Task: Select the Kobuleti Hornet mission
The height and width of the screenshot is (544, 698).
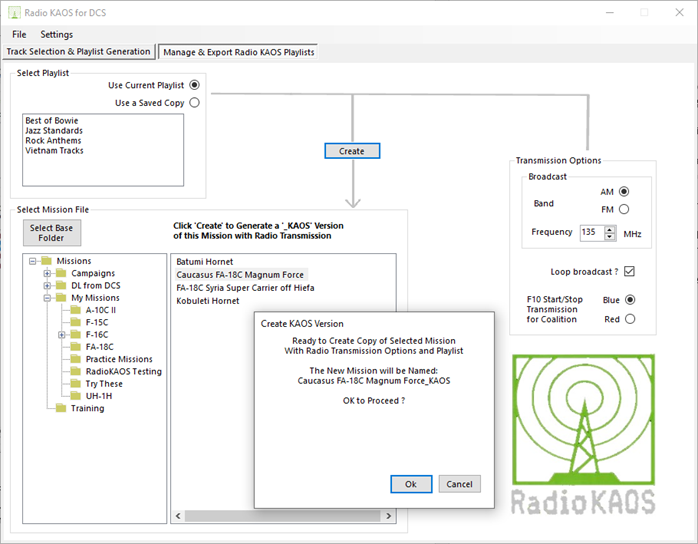Action: (x=207, y=301)
